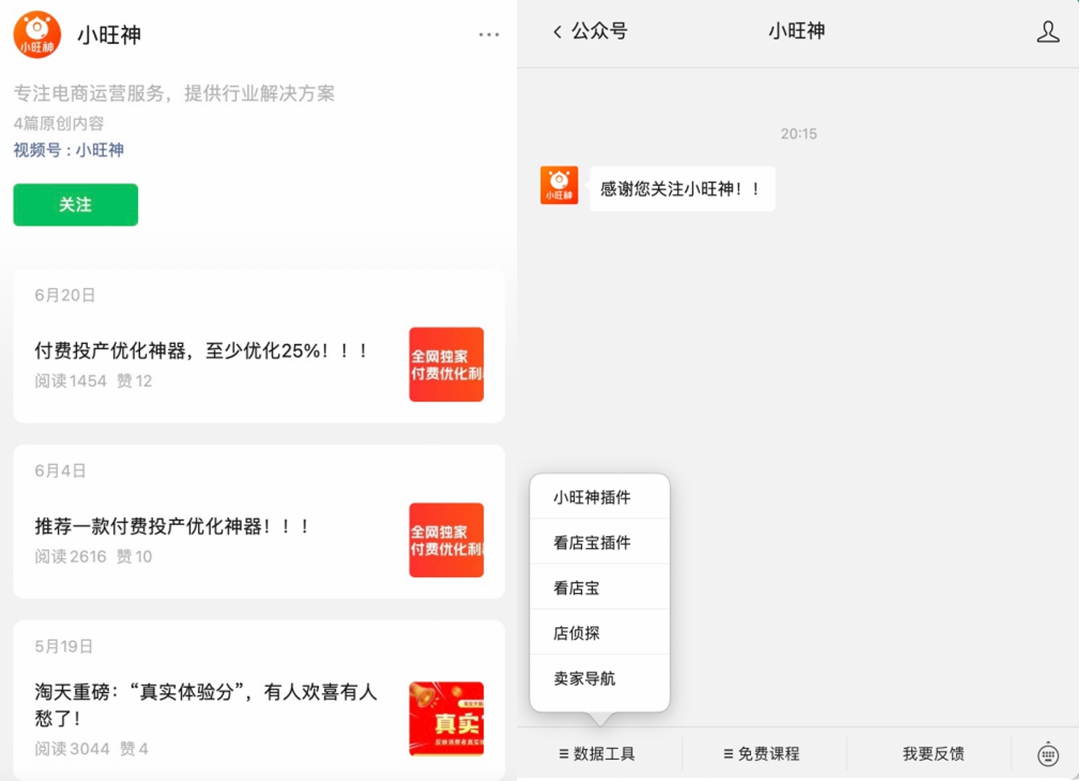Collapse the 数据工具 bottom menu
The image size is (1080, 781).
point(597,754)
